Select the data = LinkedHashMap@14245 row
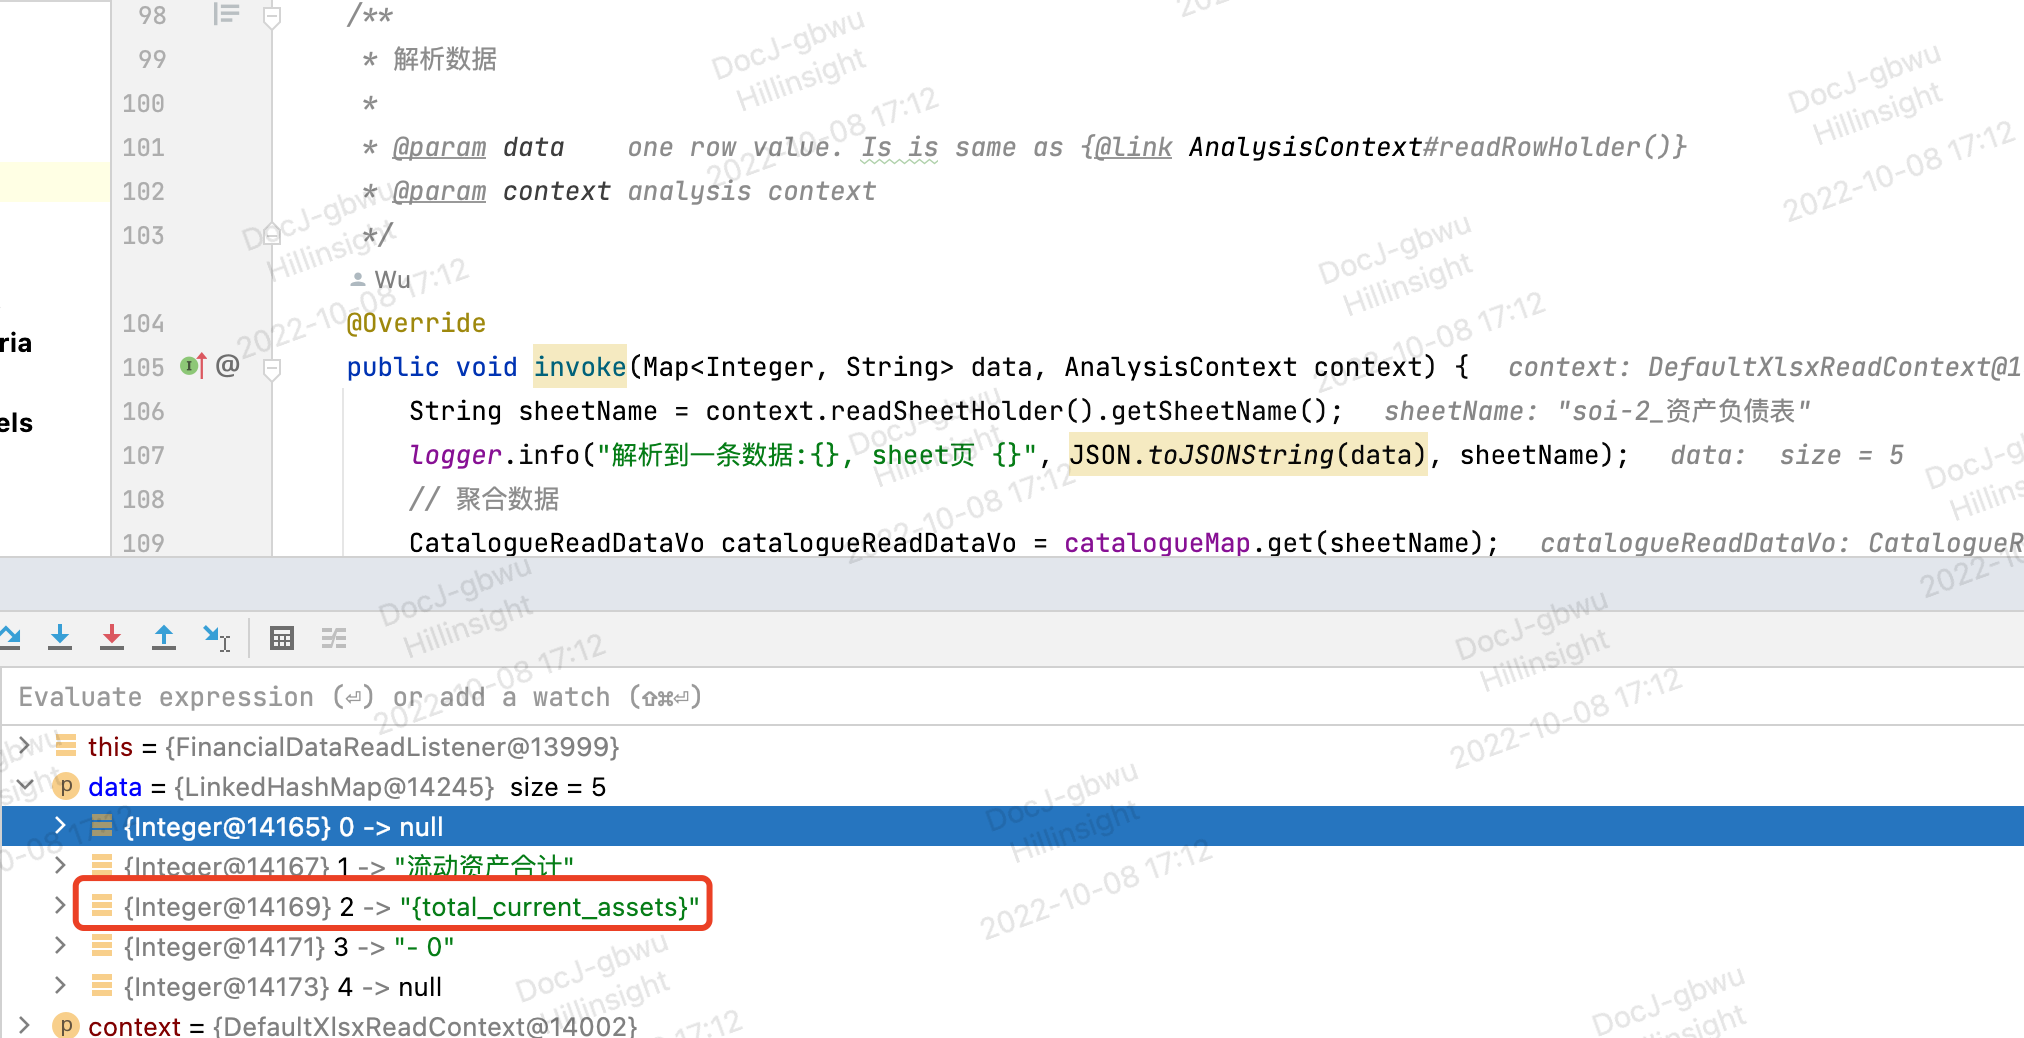 click(1012, 787)
